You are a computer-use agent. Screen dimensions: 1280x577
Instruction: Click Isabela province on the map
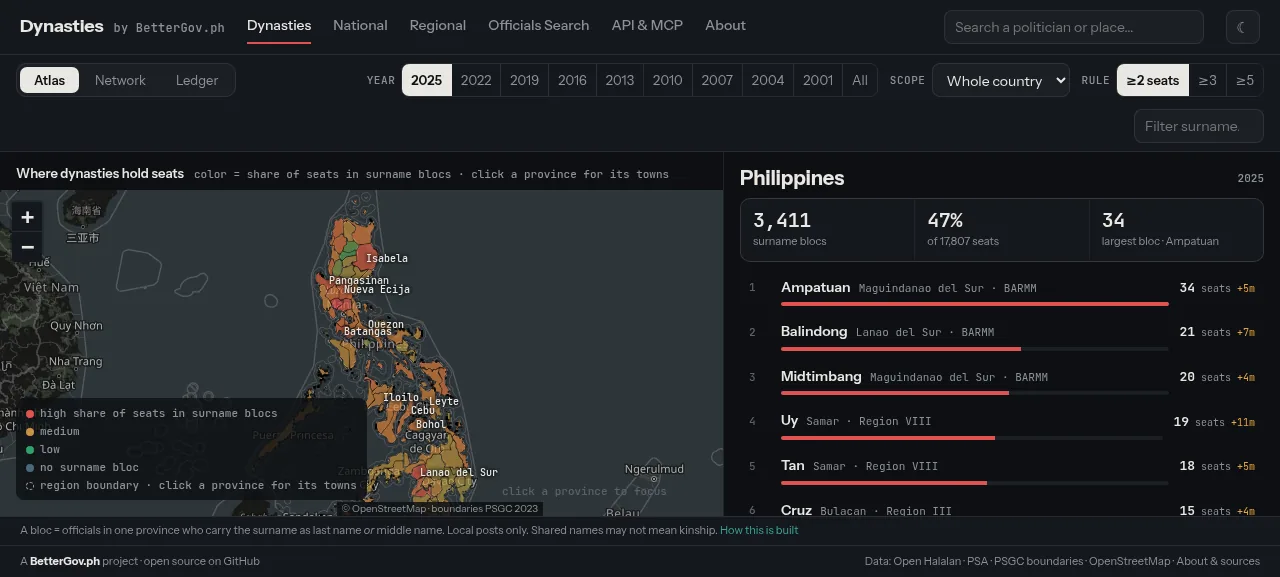(386, 258)
